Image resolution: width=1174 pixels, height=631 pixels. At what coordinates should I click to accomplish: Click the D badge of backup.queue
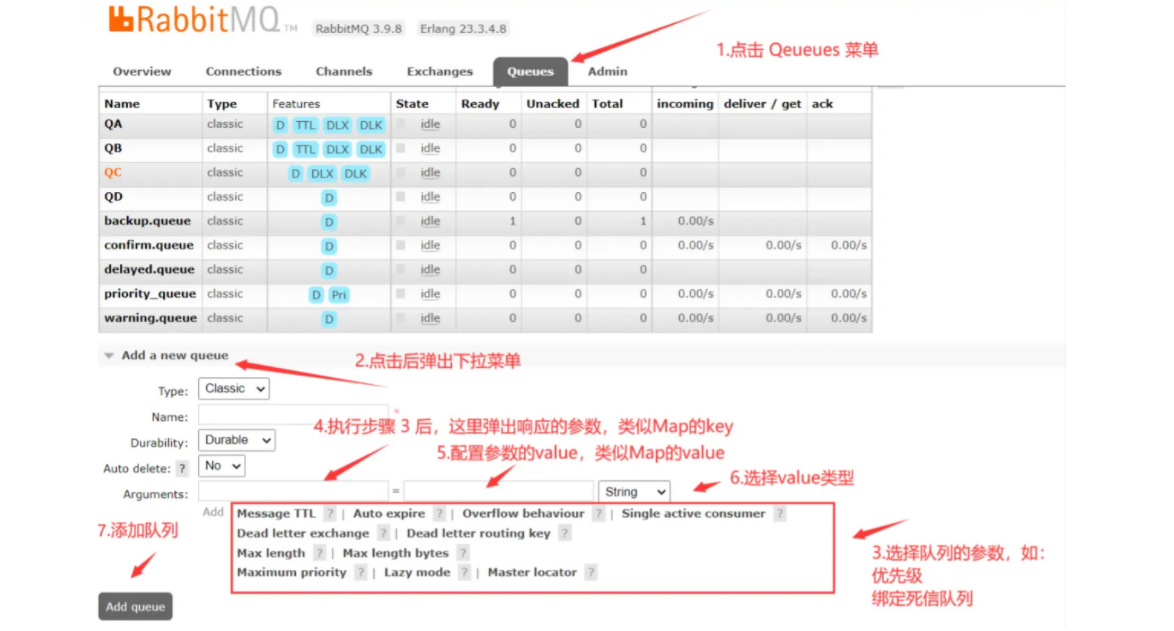click(x=329, y=222)
